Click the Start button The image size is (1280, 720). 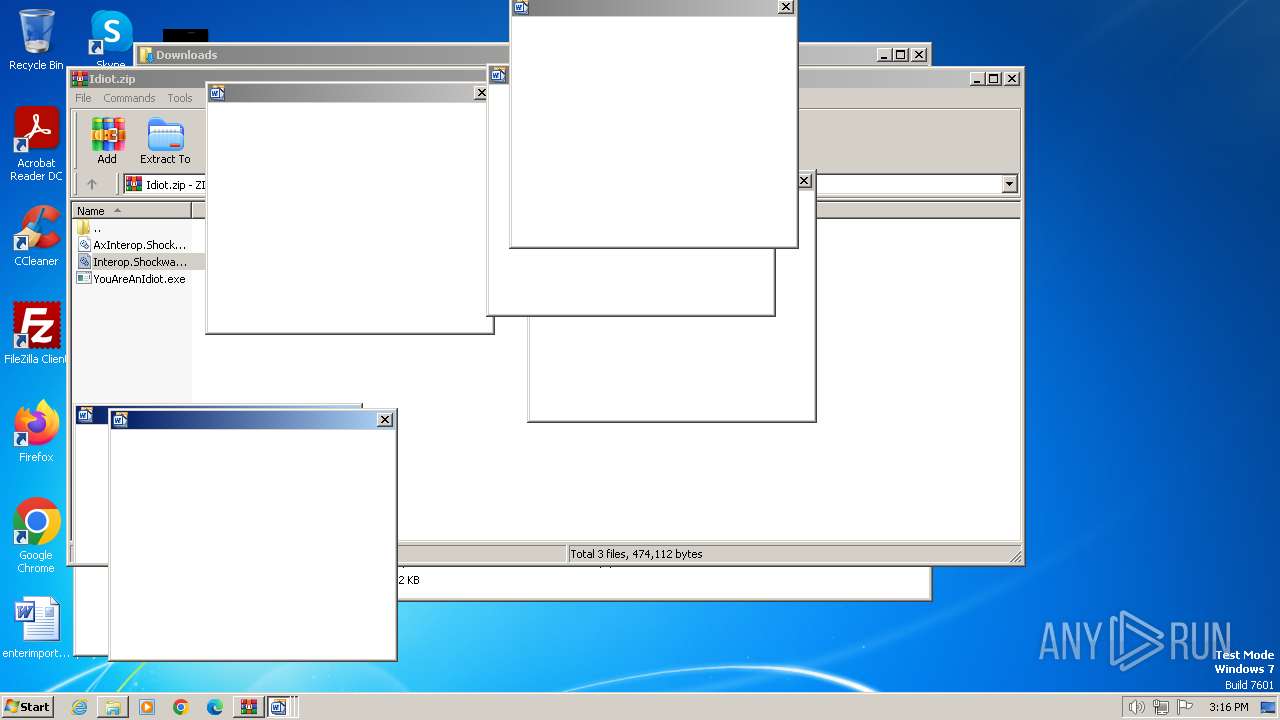click(x=28, y=707)
